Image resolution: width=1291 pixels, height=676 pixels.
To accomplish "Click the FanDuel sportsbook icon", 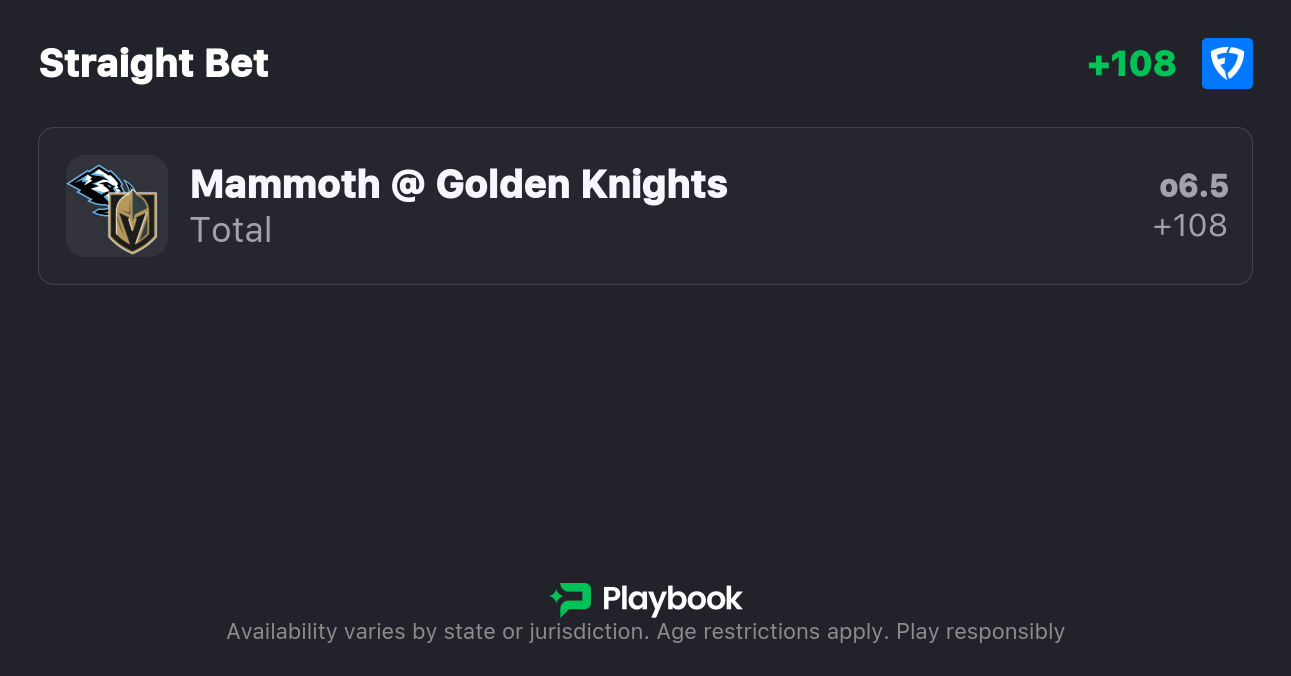I will coord(1227,64).
